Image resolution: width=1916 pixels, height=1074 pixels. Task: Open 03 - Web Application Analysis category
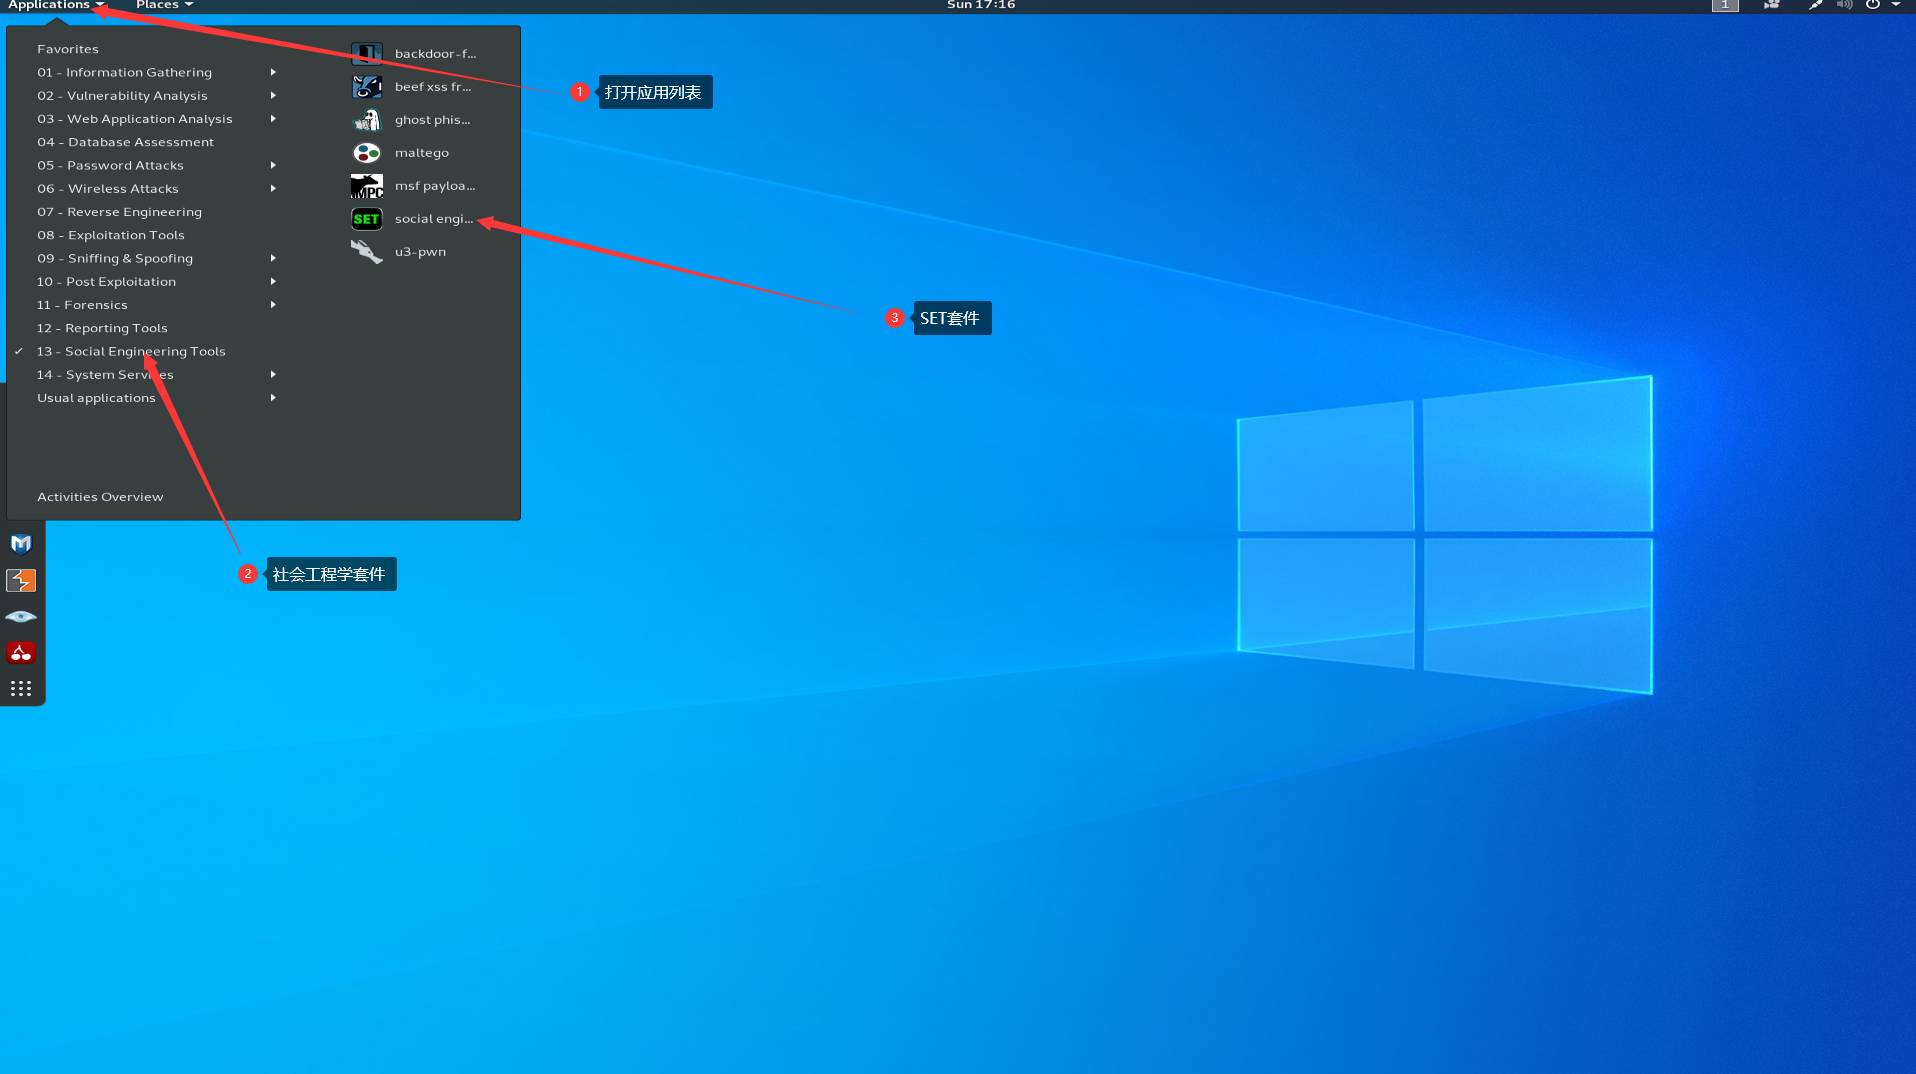coord(134,118)
